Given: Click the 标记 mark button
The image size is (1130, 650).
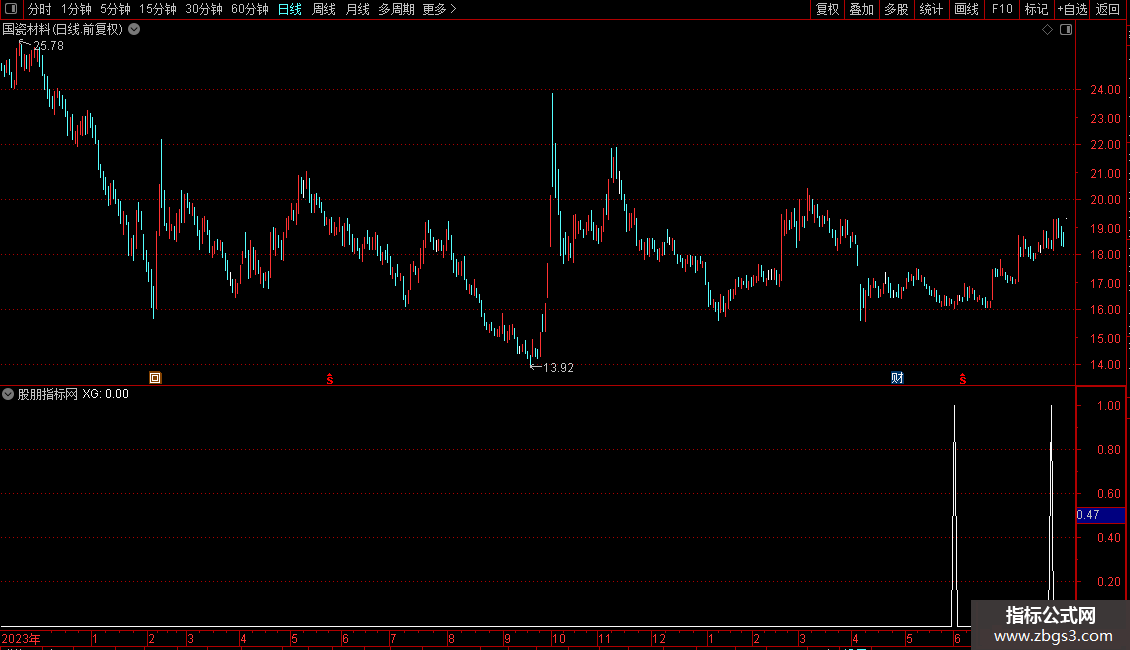Looking at the screenshot, I should [x=1036, y=9].
